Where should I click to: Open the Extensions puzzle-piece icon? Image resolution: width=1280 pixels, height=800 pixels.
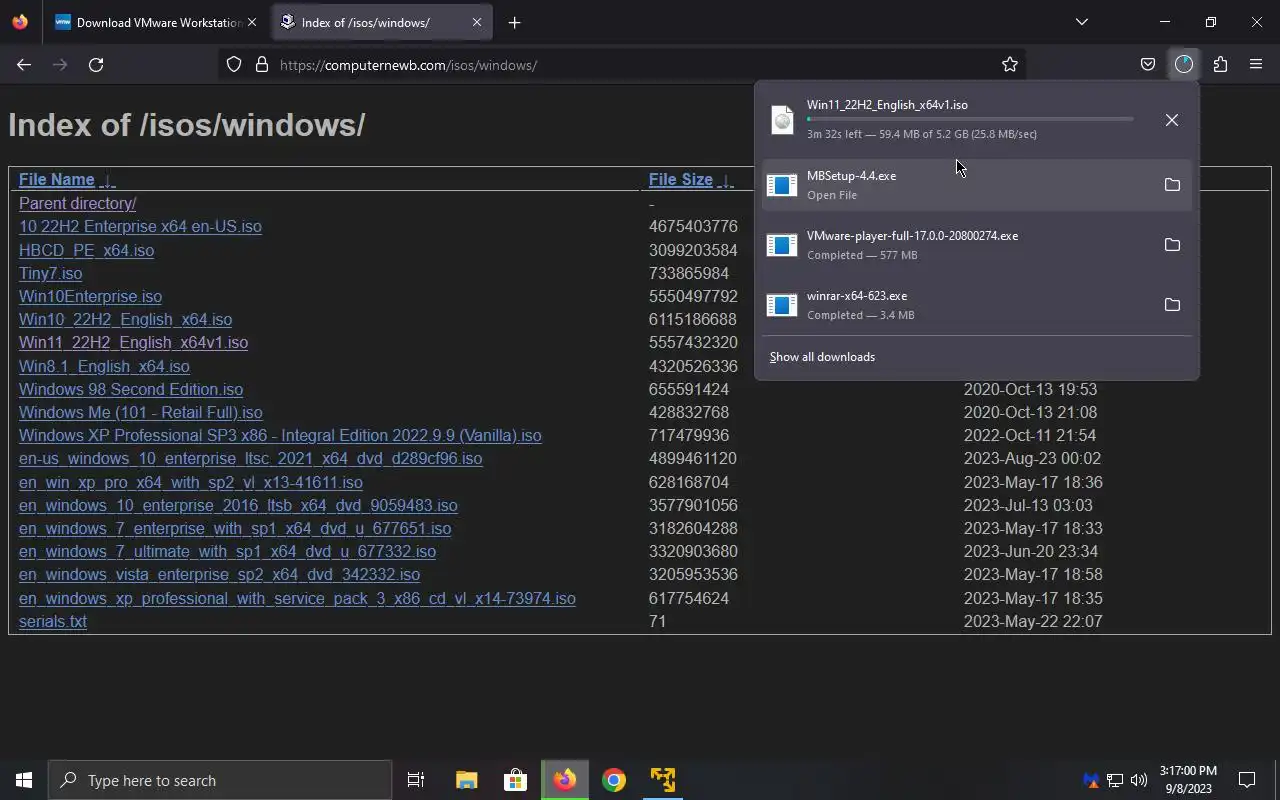1220,65
